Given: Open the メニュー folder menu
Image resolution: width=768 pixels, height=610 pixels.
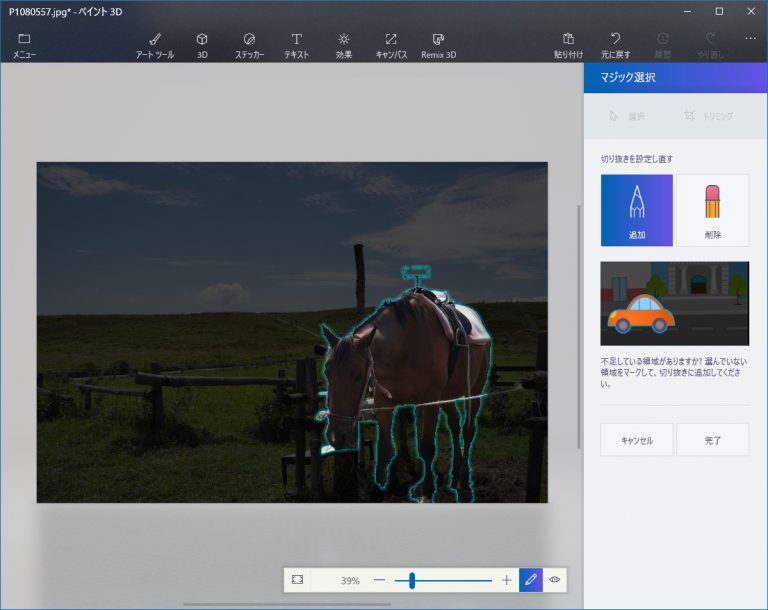Looking at the screenshot, I should [x=24, y=46].
